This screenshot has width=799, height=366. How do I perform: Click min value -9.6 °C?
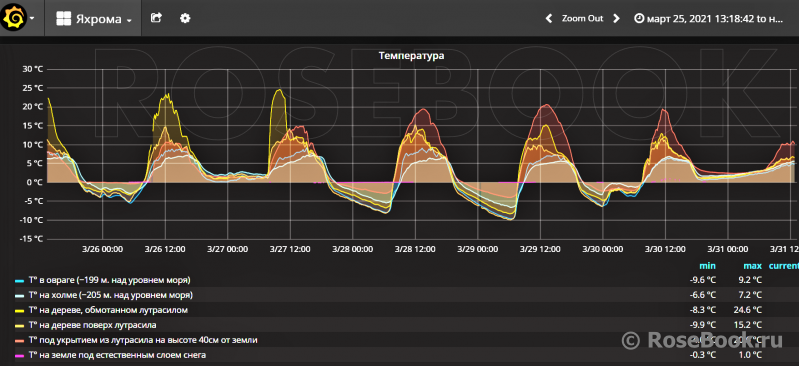[703, 280]
